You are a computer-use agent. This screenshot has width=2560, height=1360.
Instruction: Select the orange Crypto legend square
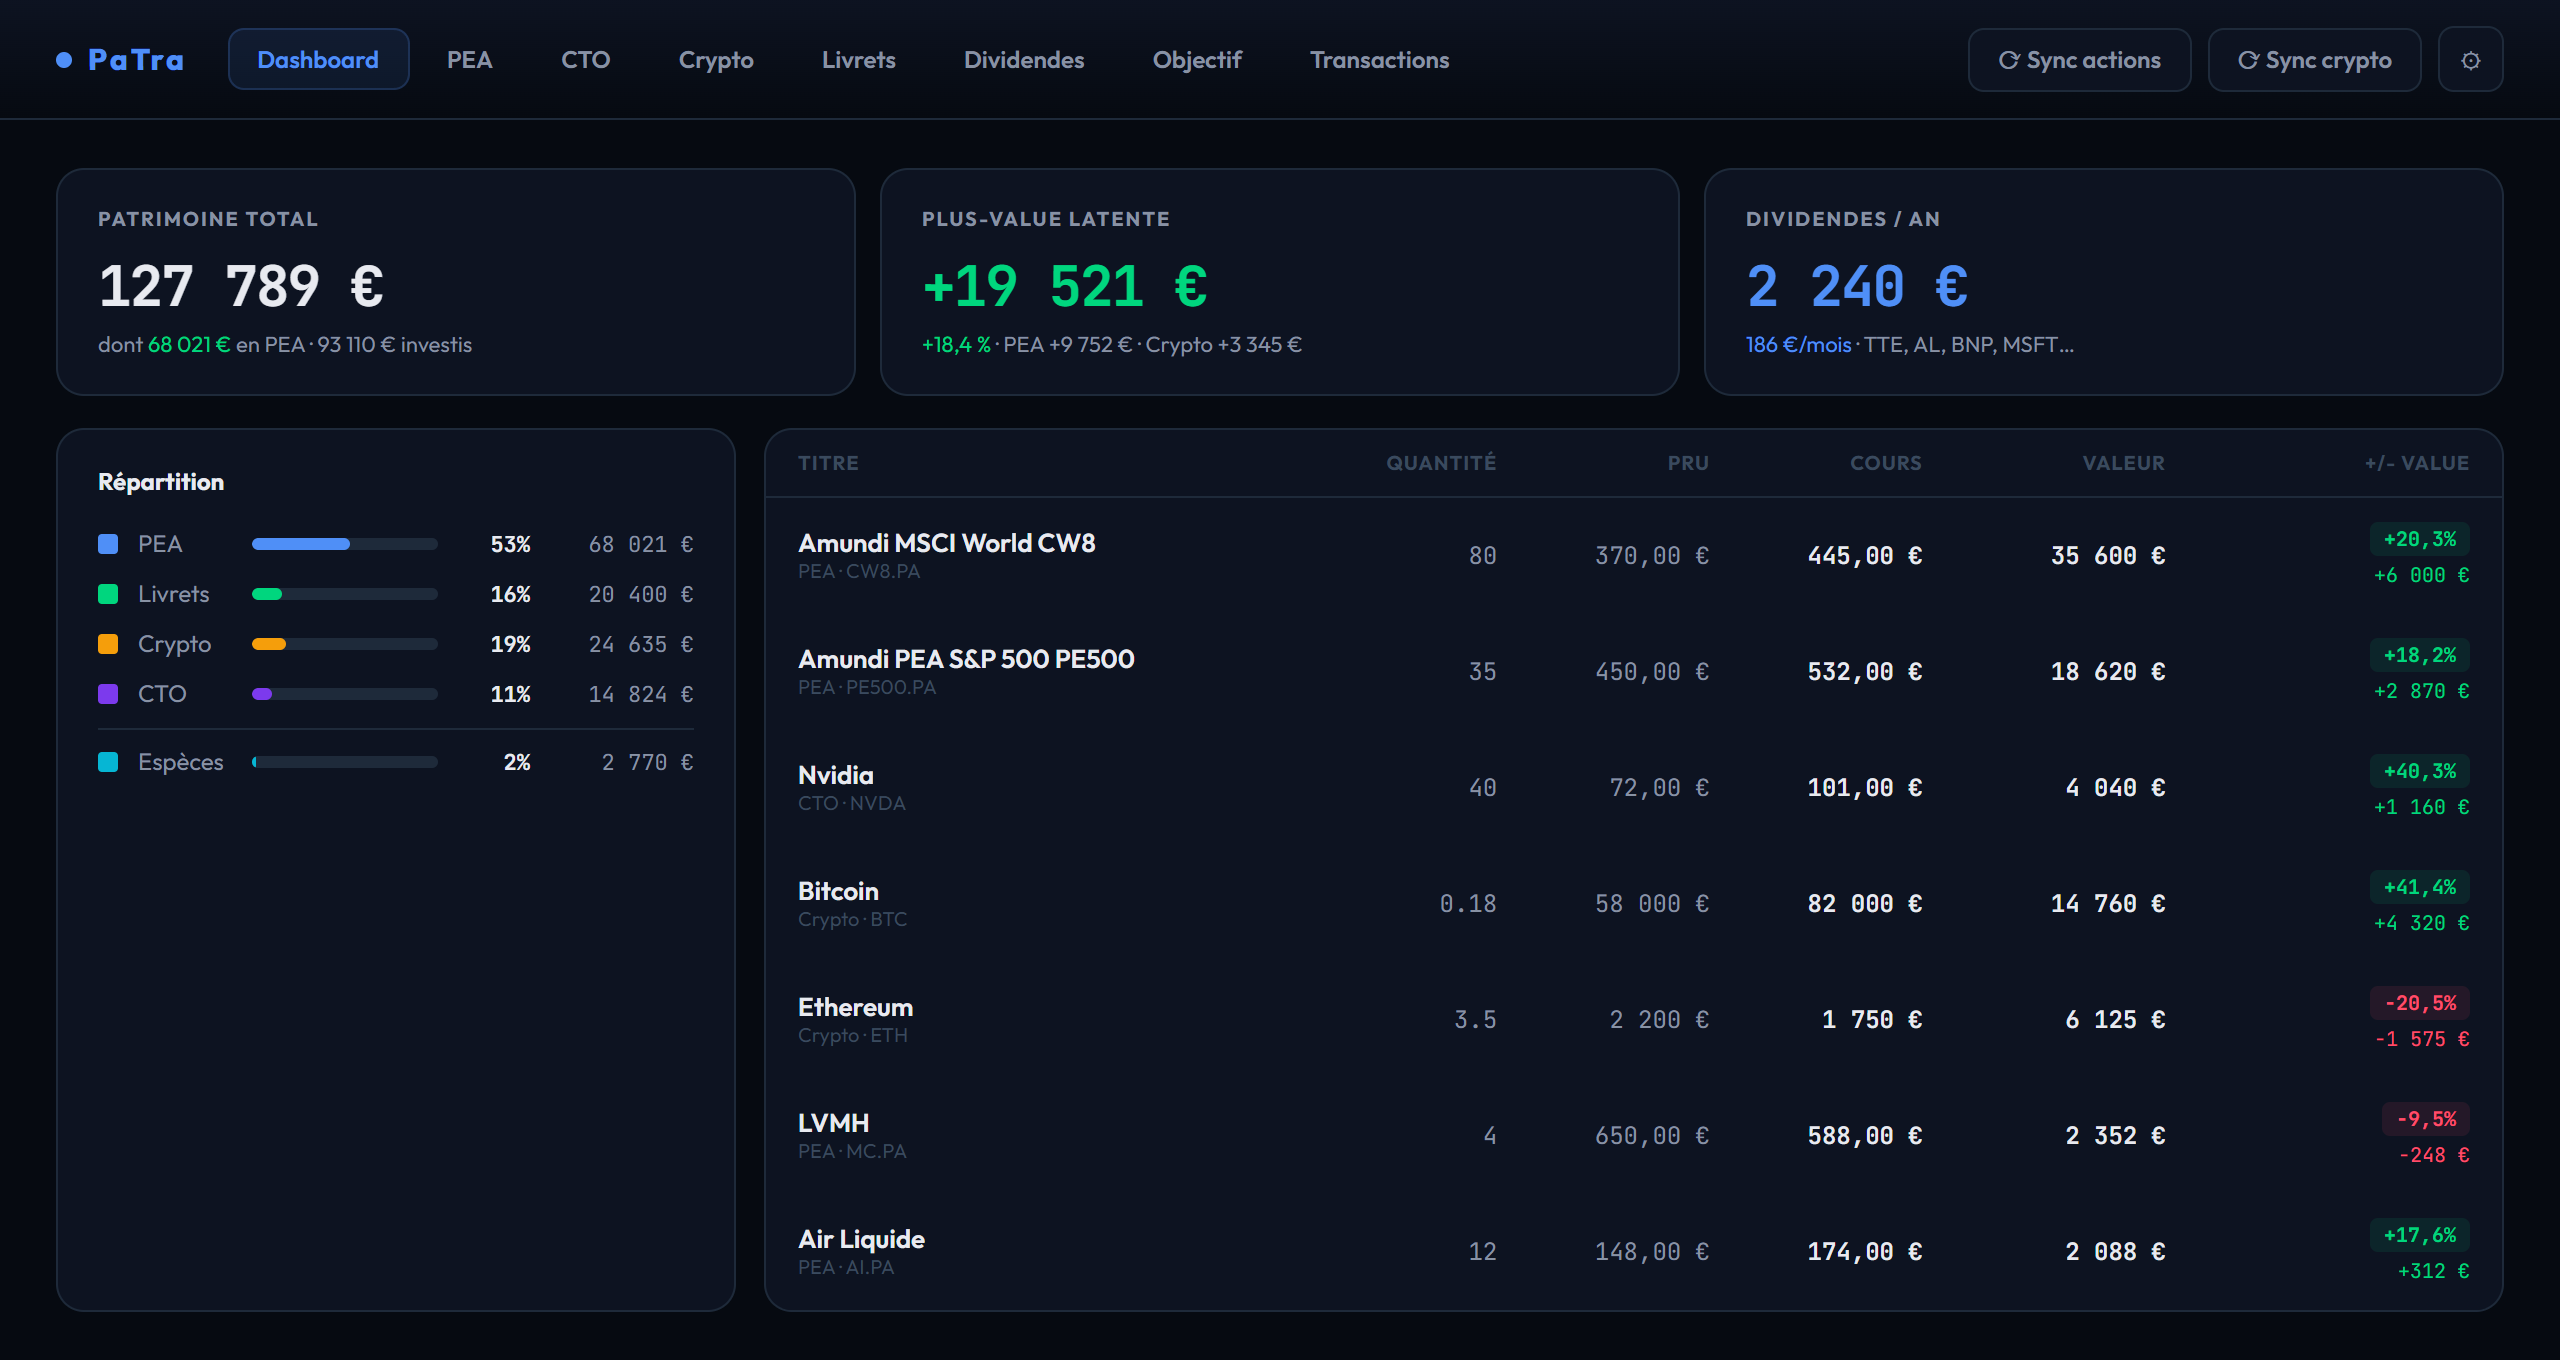click(108, 644)
